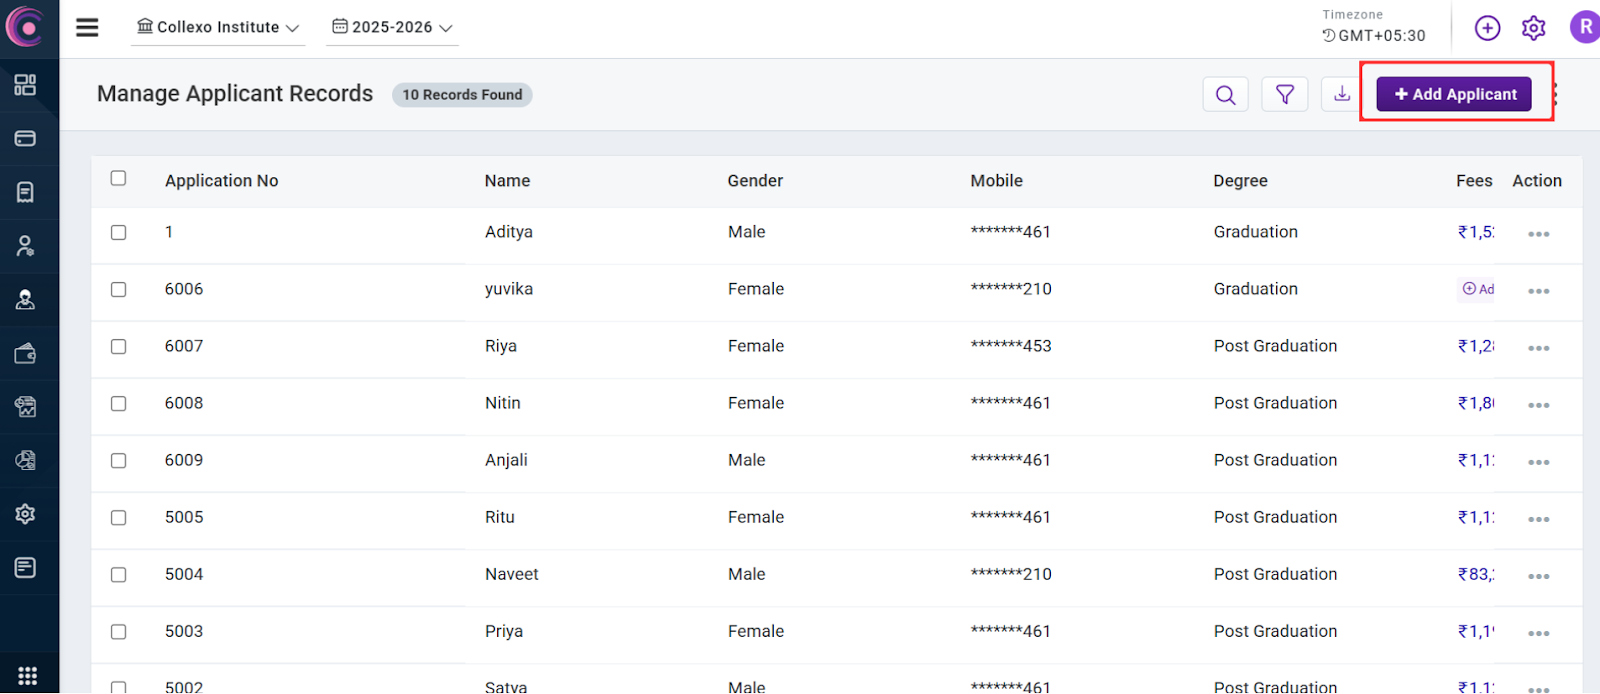Click the wallet icon in sidebar
This screenshot has width=1600, height=694.
25,353
